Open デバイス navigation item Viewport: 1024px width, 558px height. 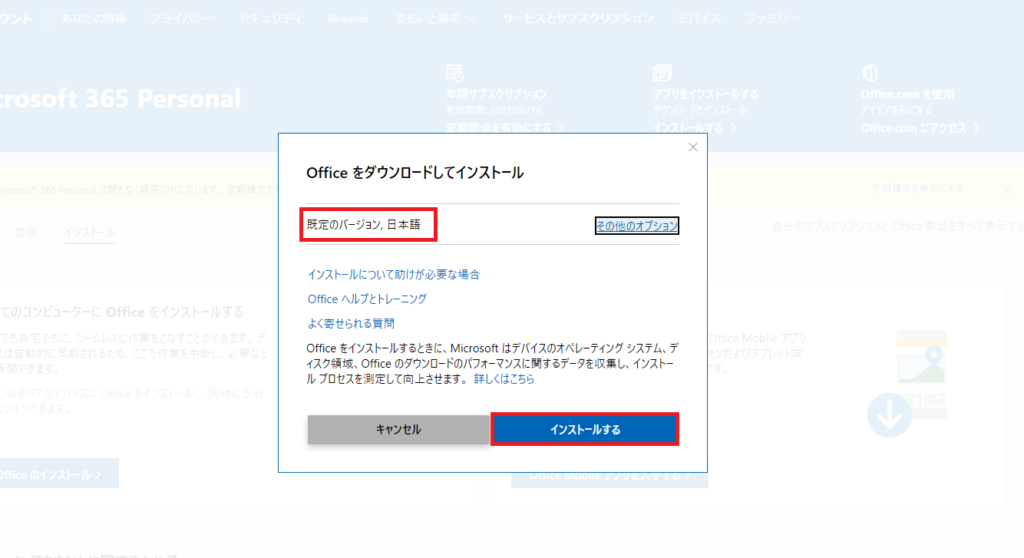tap(699, 18)
